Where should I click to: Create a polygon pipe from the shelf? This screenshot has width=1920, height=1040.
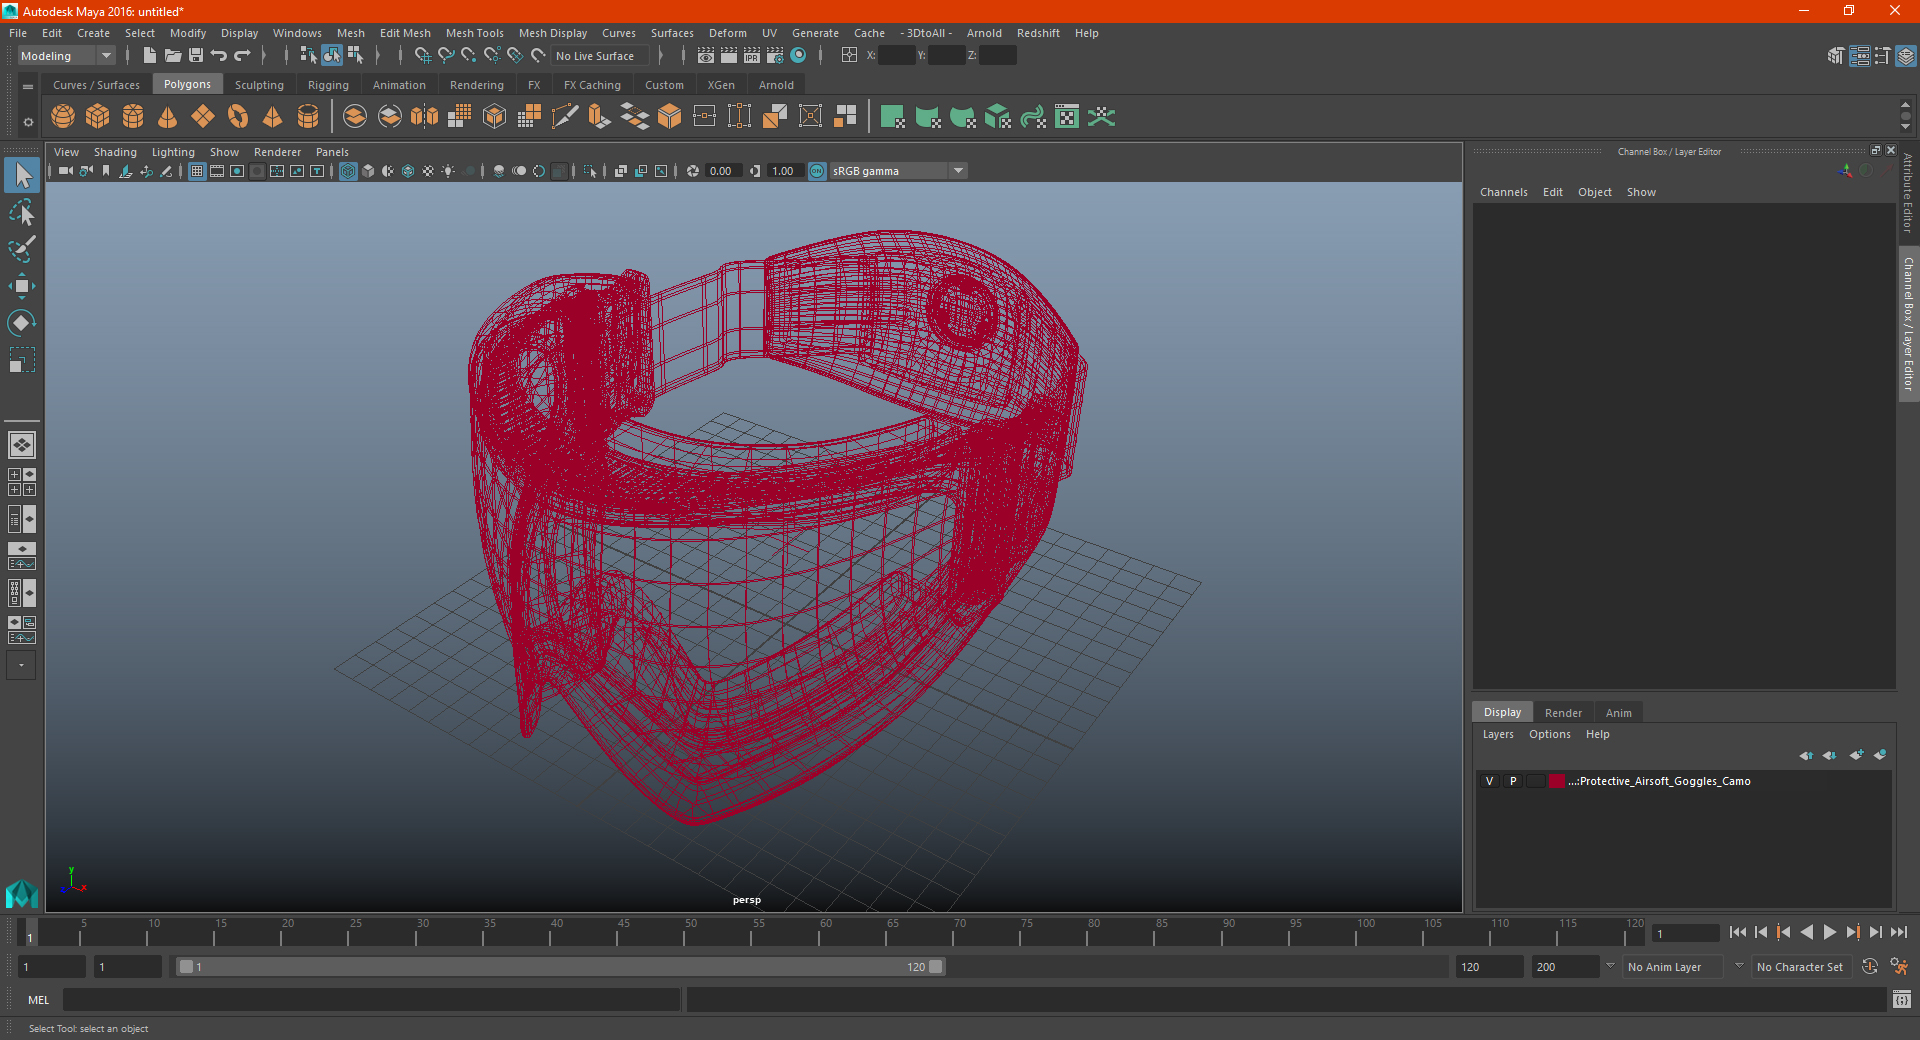[x=308, y=117]
